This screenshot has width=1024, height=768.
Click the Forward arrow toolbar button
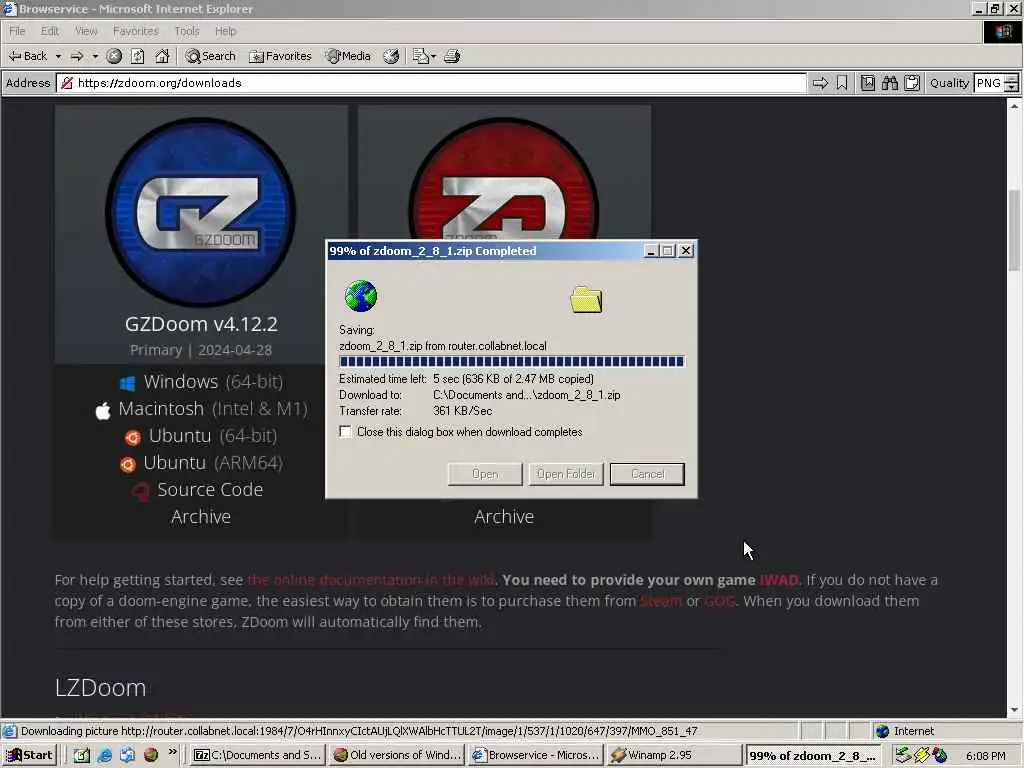[76, 56]
